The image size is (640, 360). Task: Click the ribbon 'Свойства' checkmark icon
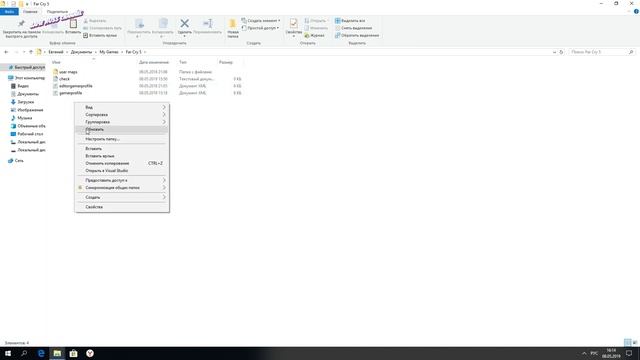coord(293,23)
